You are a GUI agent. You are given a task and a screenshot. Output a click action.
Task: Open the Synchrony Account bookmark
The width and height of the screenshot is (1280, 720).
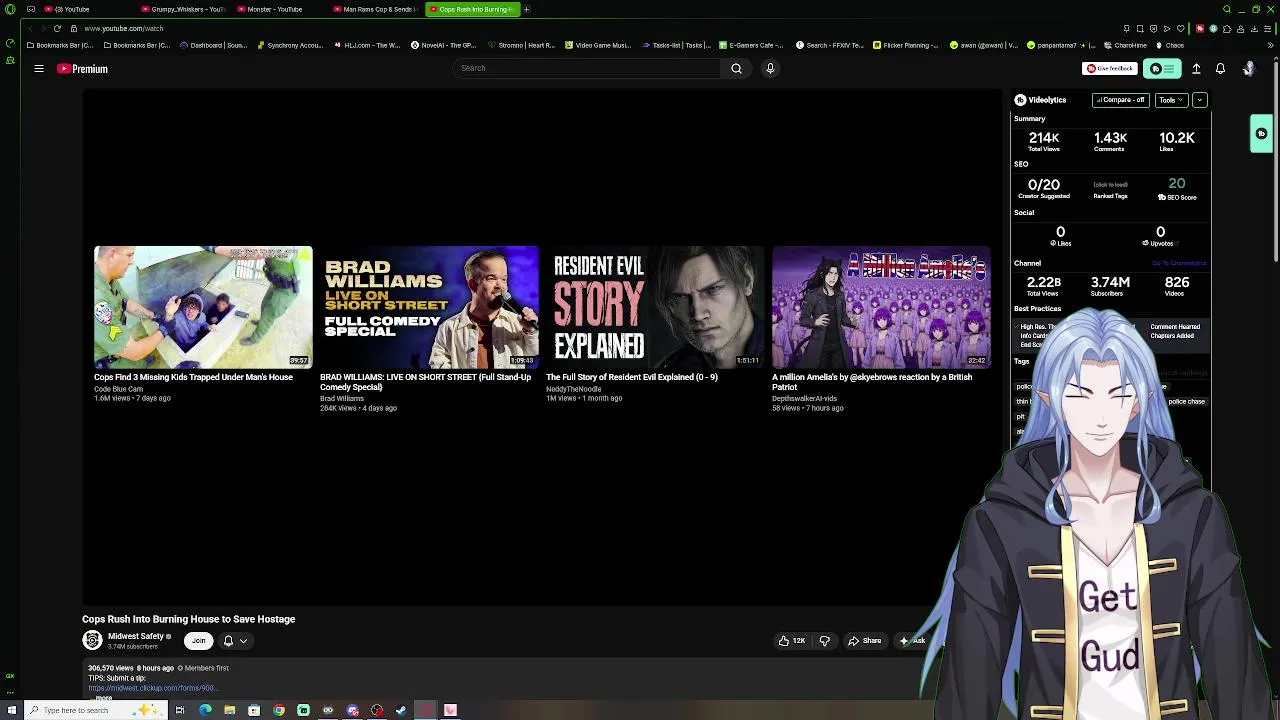(290, 45)
